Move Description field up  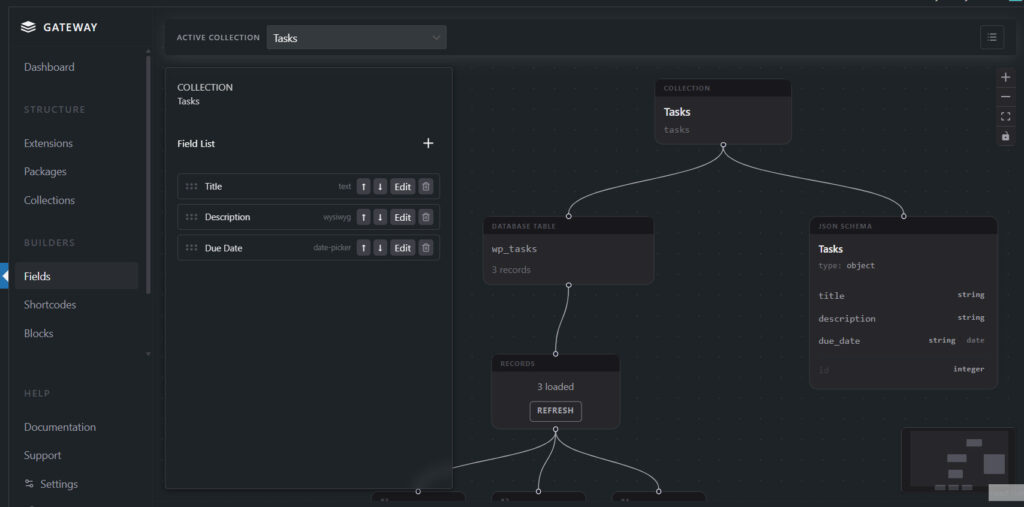[364, 218]
